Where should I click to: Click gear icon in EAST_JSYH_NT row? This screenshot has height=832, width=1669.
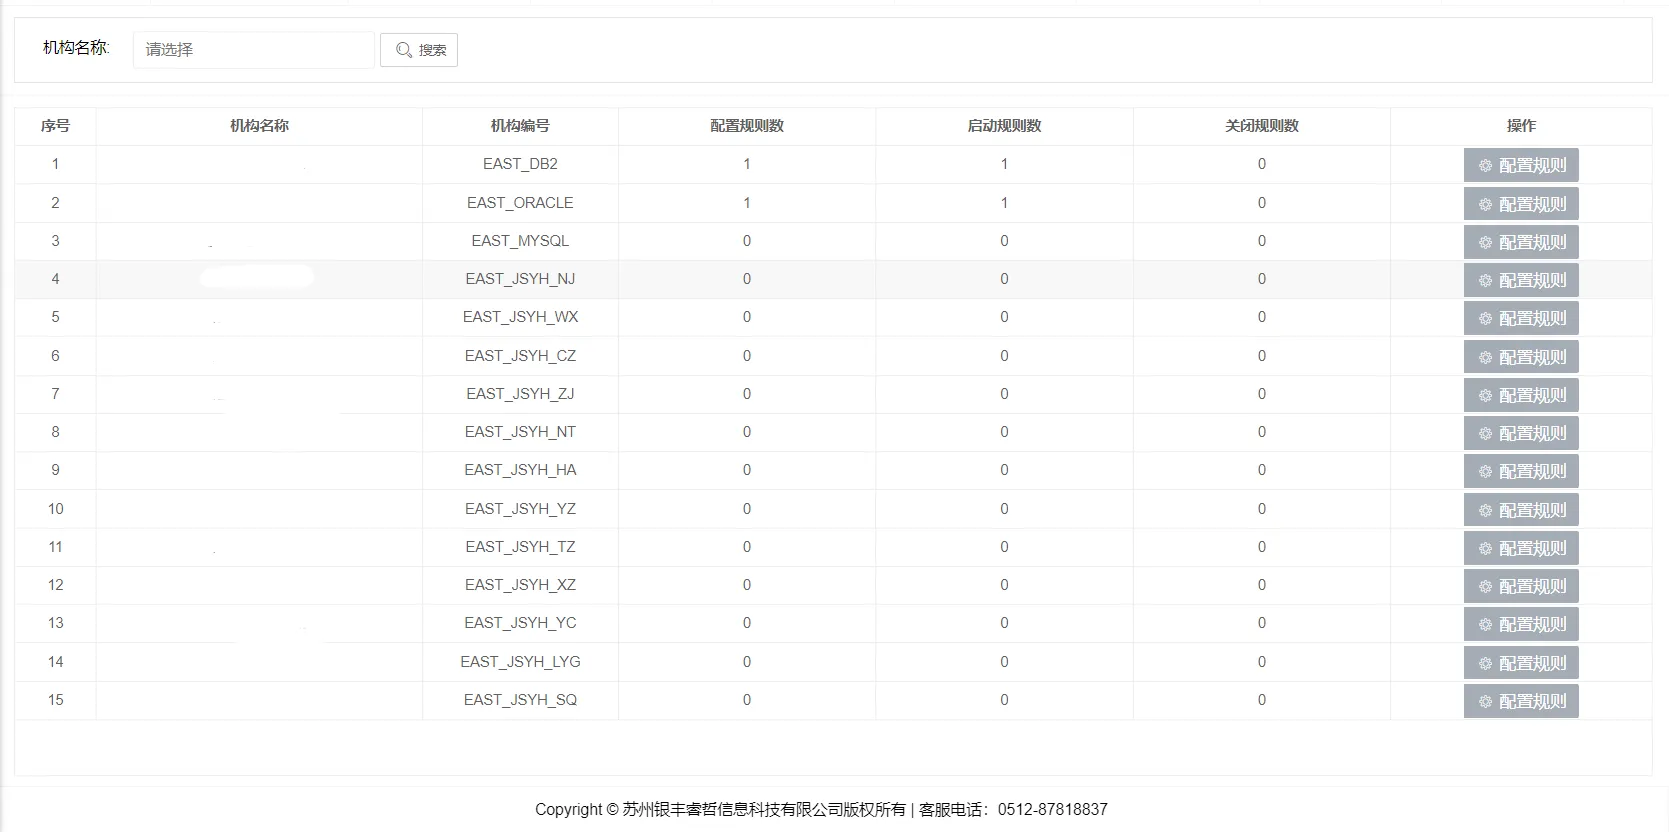point(1485,434)
